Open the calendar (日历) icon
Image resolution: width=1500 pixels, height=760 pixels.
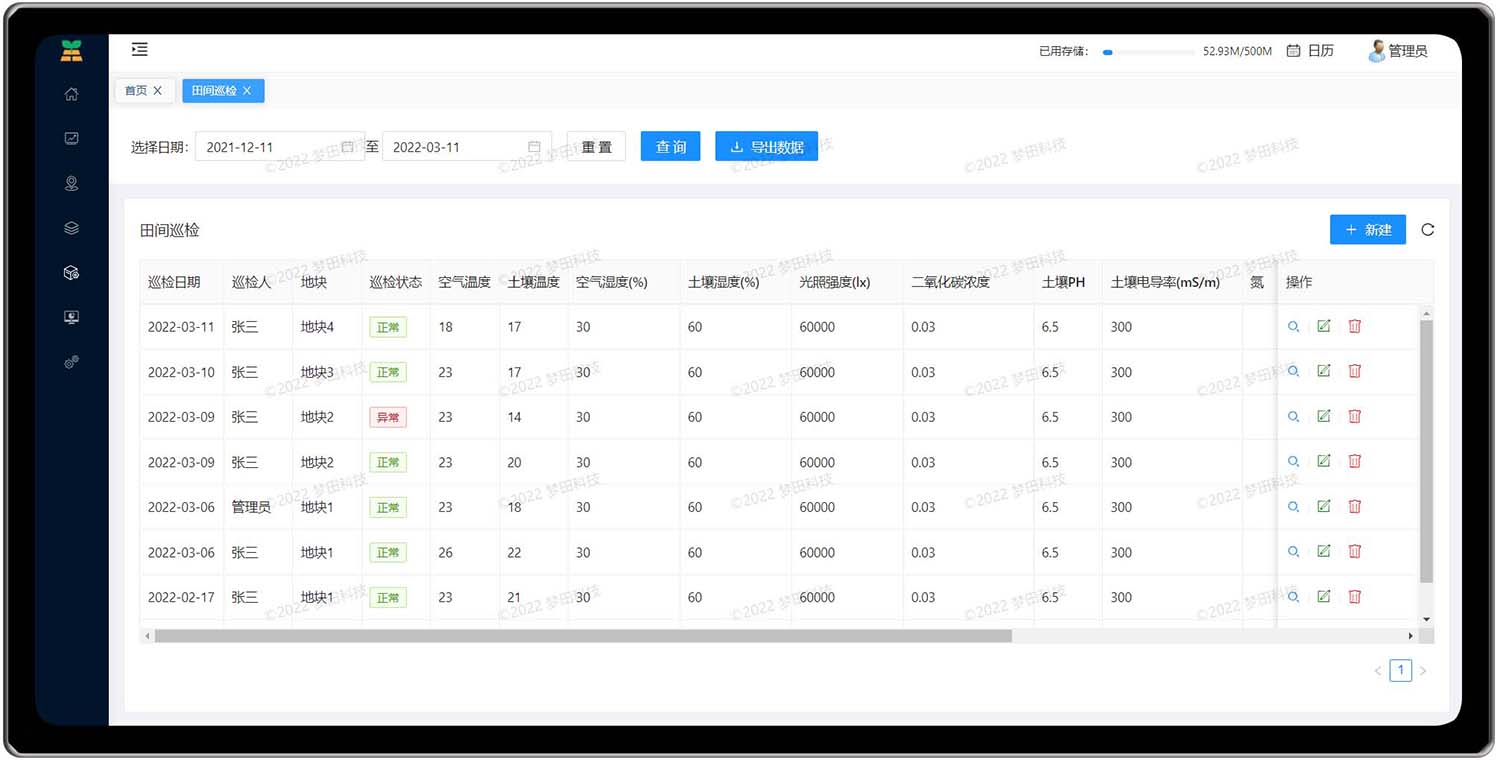click(1293, 50)
